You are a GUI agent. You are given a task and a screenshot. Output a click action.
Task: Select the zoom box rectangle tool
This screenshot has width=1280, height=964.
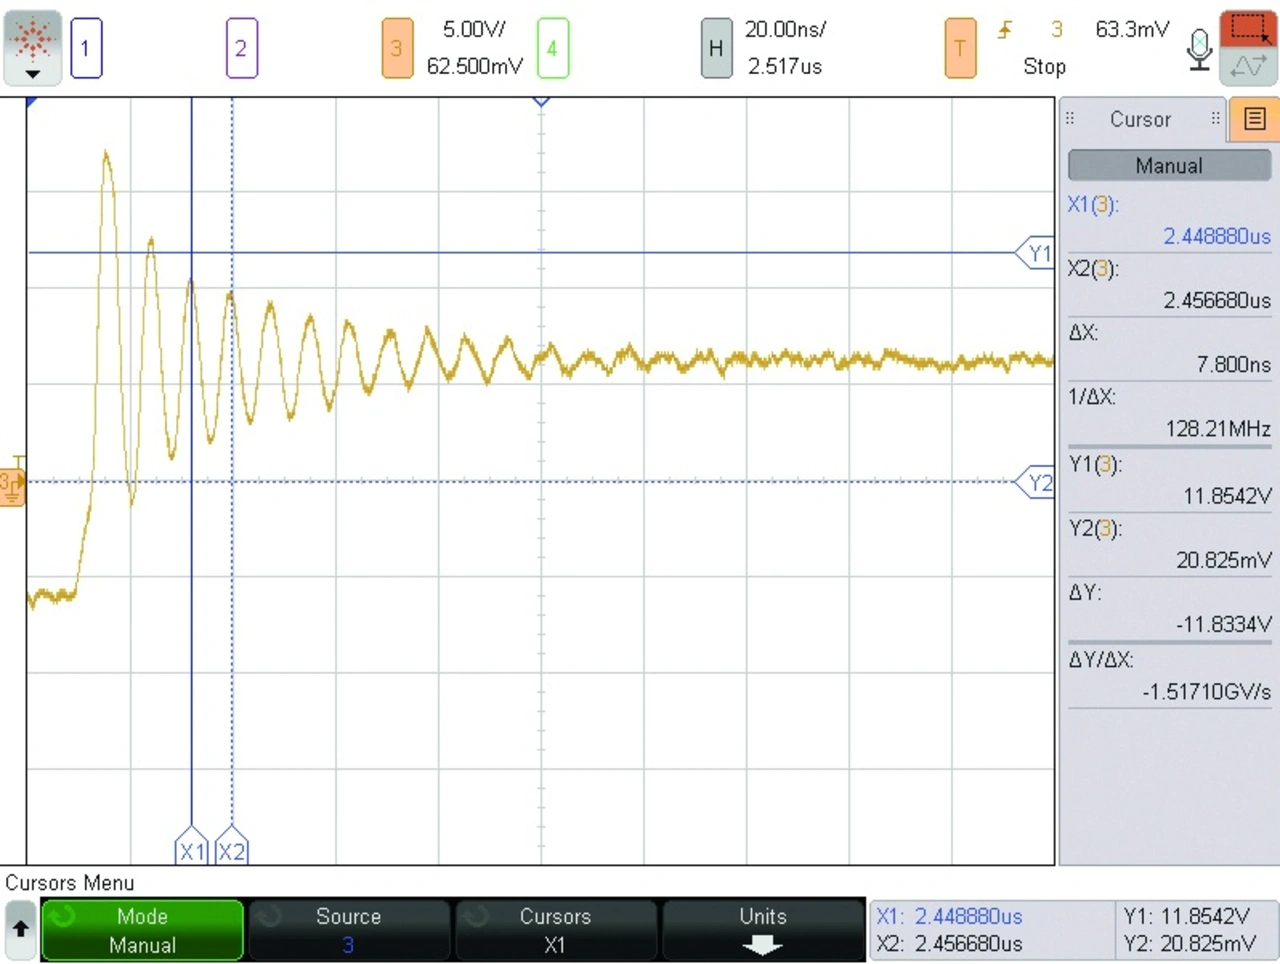(1248, 28)
